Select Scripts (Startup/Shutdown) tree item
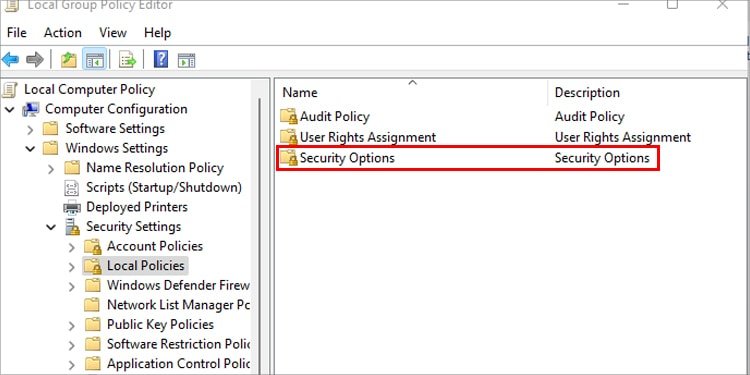 tap(164, 188)
